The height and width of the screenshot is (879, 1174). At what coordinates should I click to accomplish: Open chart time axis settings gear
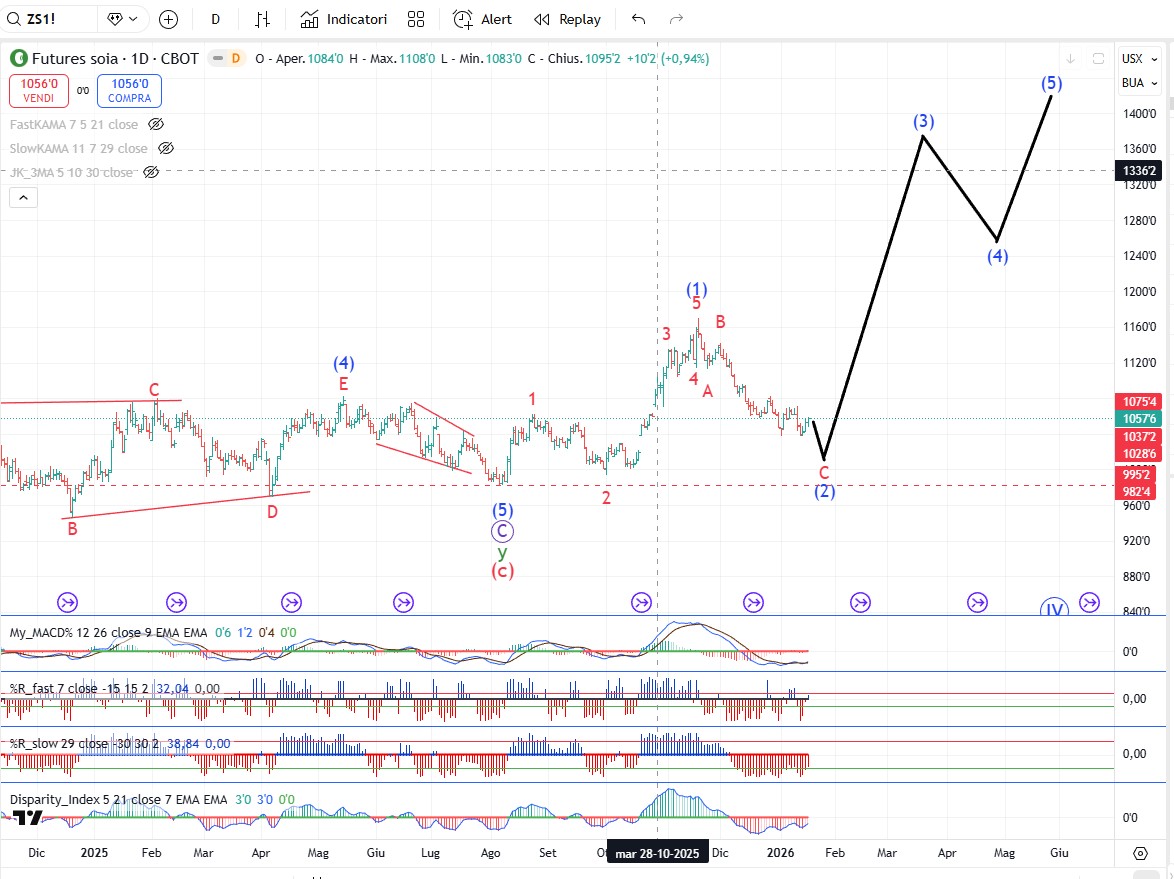click(x=1140, y=853)
